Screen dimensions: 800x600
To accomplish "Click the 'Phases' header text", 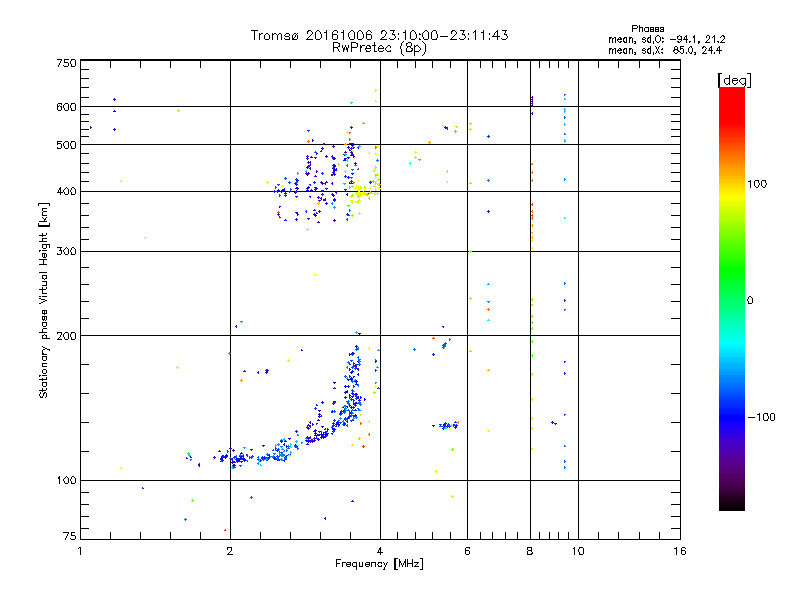I will point(647,29).
